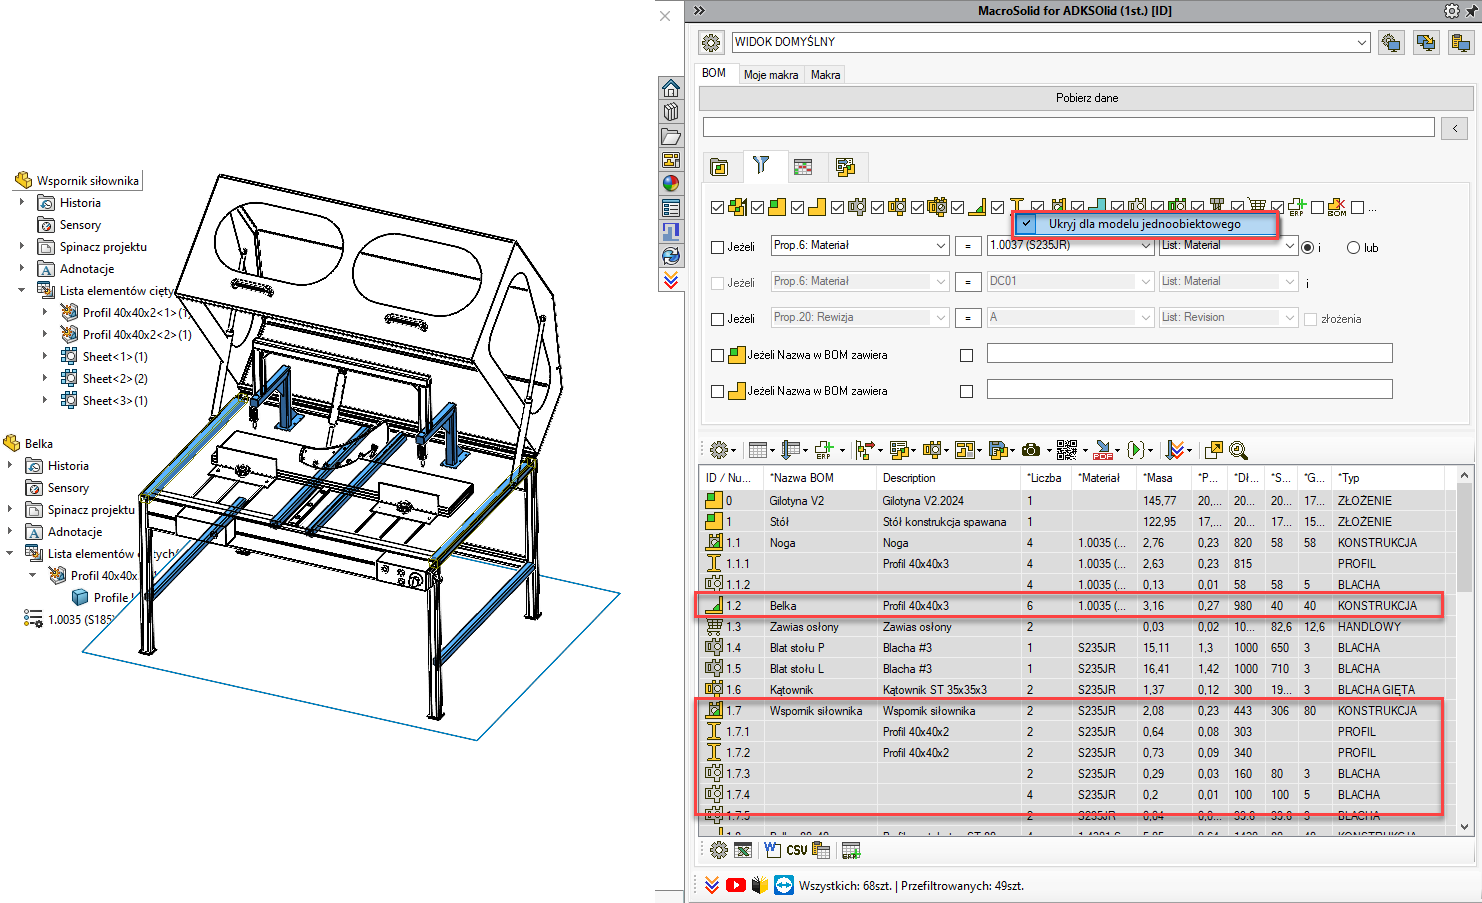Click first 'Nazwa w BOM zawiera' text field
This screenshot has width=1482, height=903.
pos(1189,353)
